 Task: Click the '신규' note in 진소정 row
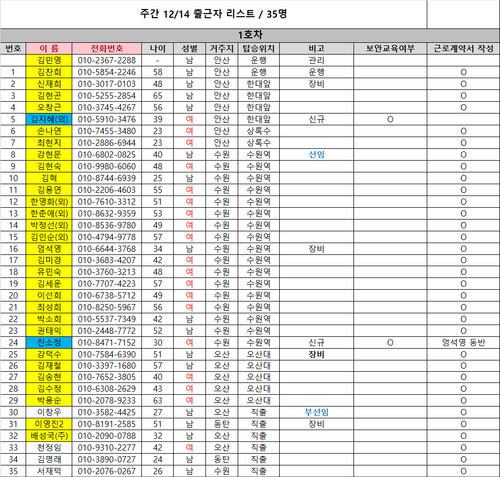click(316, 342)
